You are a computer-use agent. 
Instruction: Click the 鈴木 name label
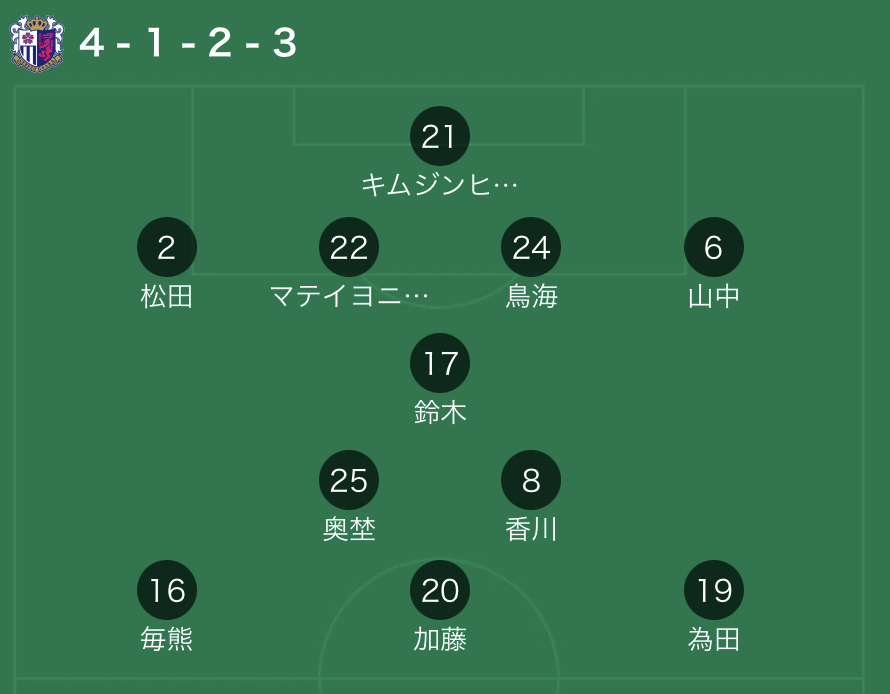(440, 412)
